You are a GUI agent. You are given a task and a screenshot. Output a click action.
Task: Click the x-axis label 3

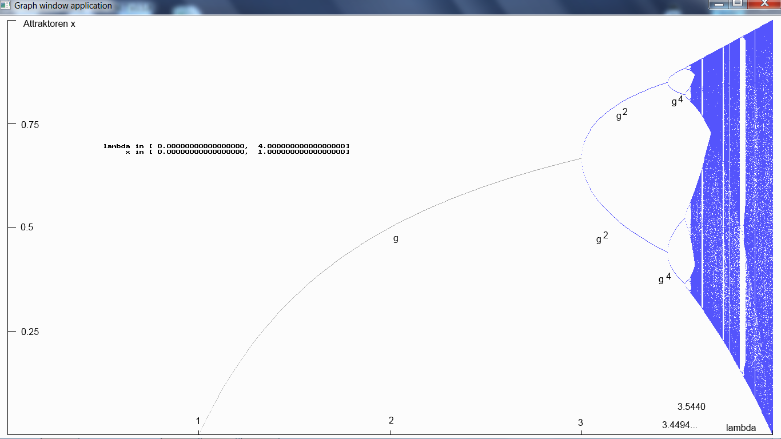(580, 423)
